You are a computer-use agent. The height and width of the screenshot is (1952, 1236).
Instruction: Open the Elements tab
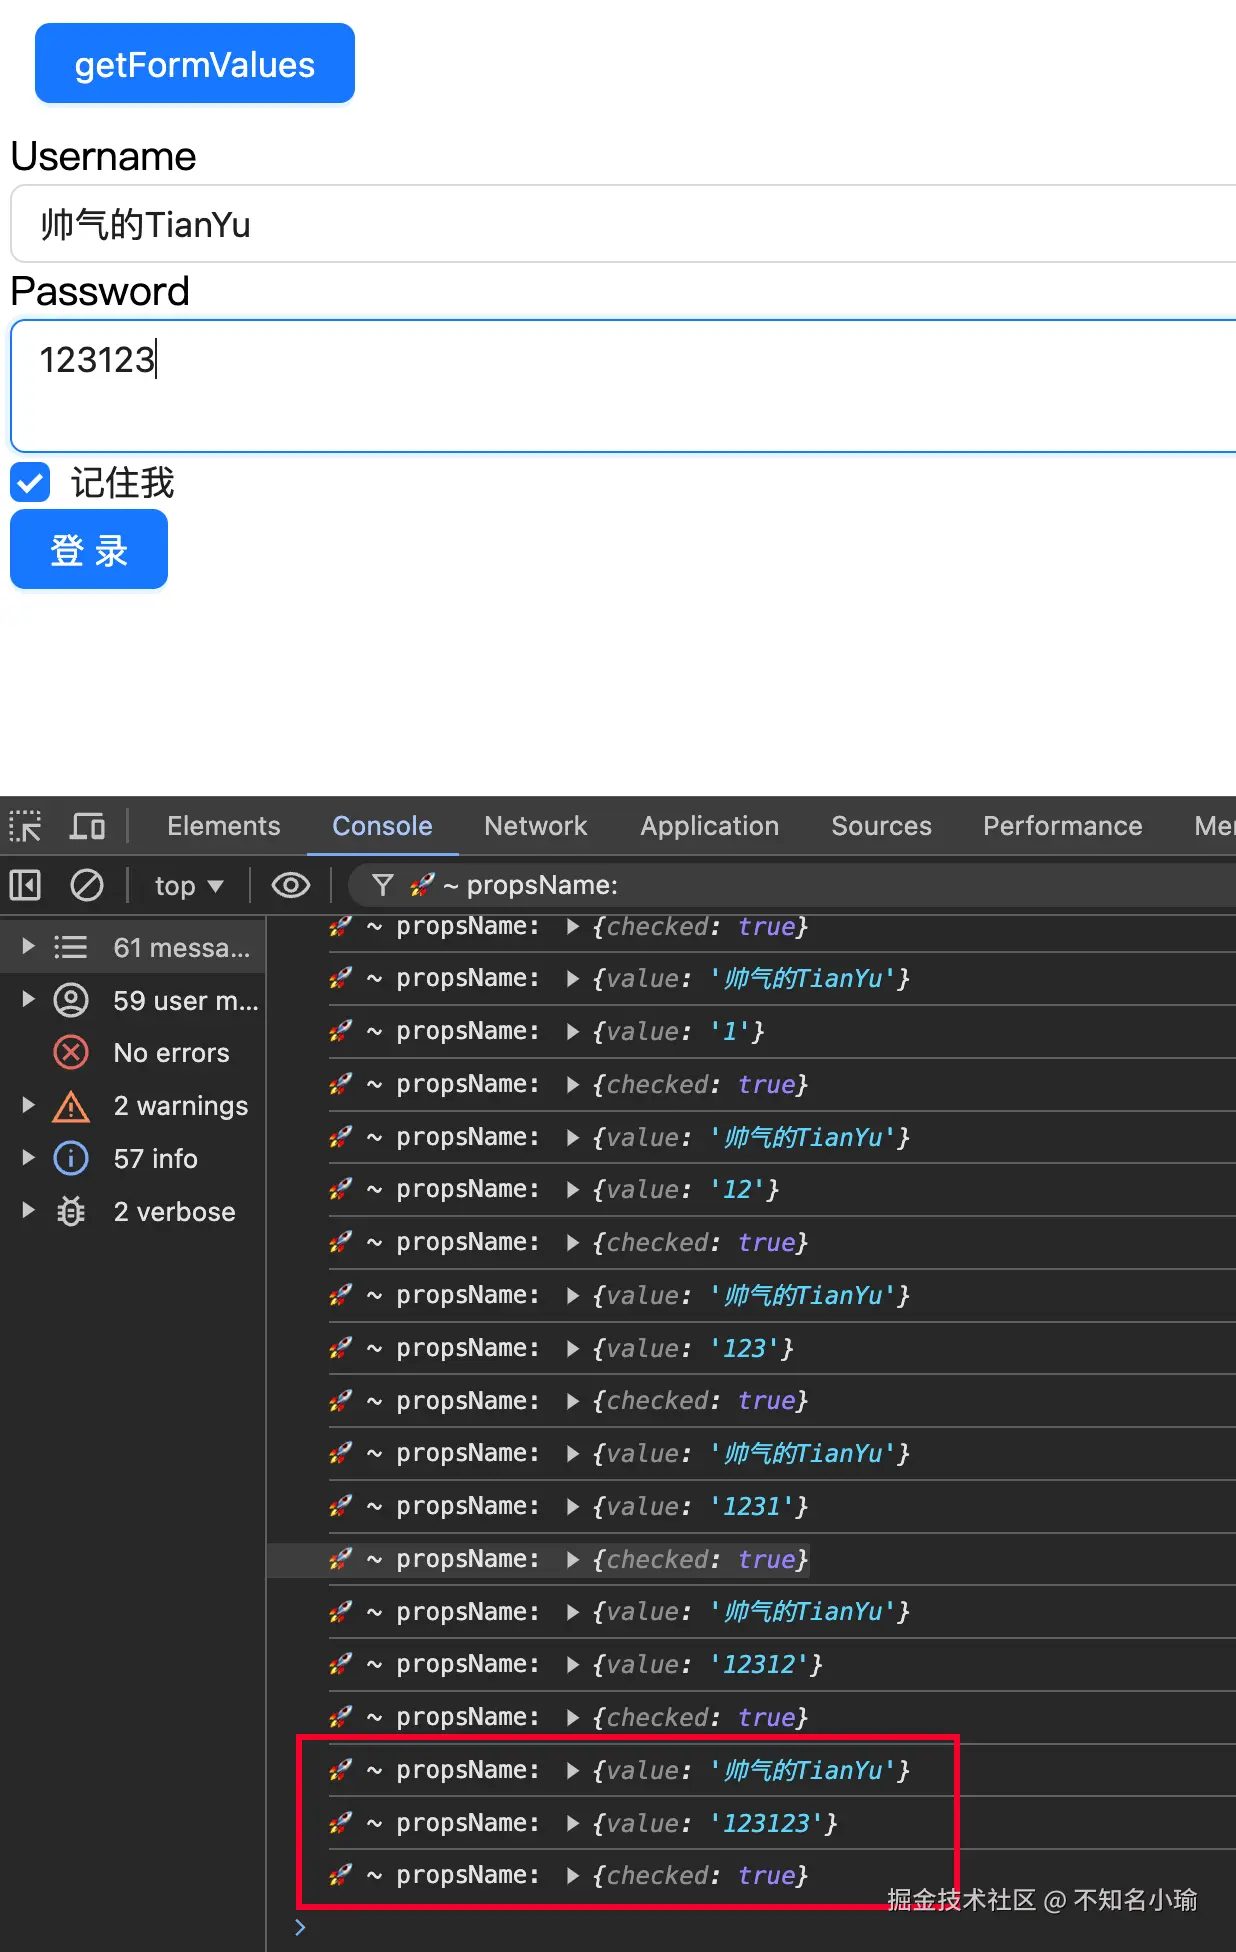tap(224, 826)
